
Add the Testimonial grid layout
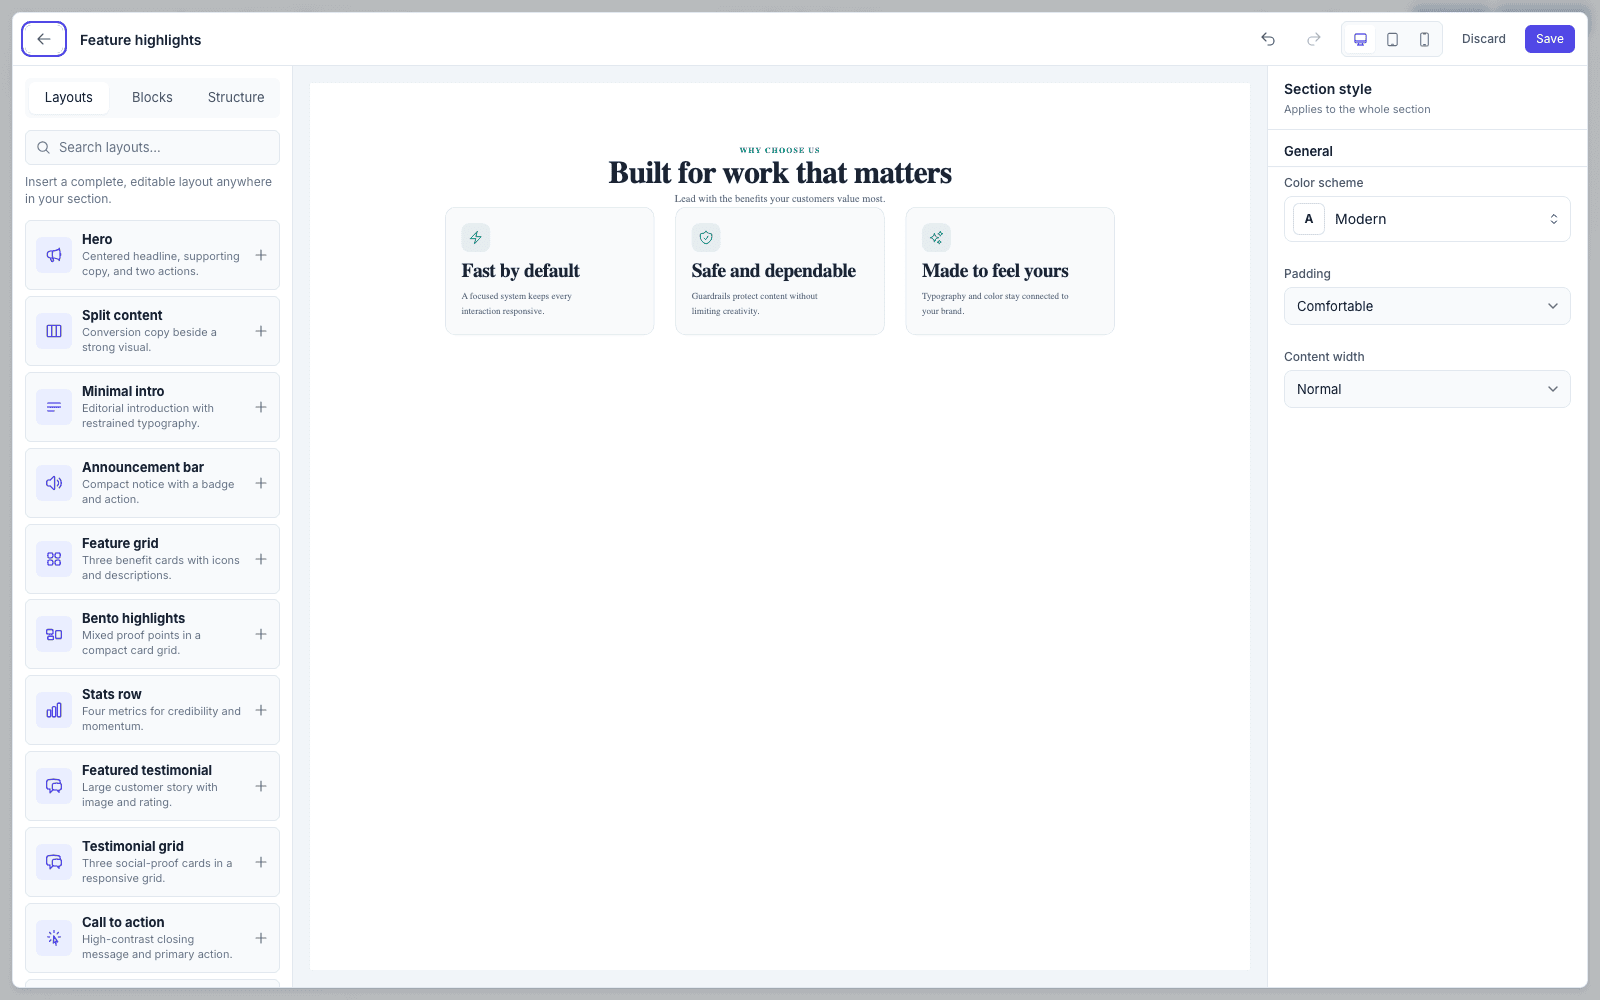261,862
